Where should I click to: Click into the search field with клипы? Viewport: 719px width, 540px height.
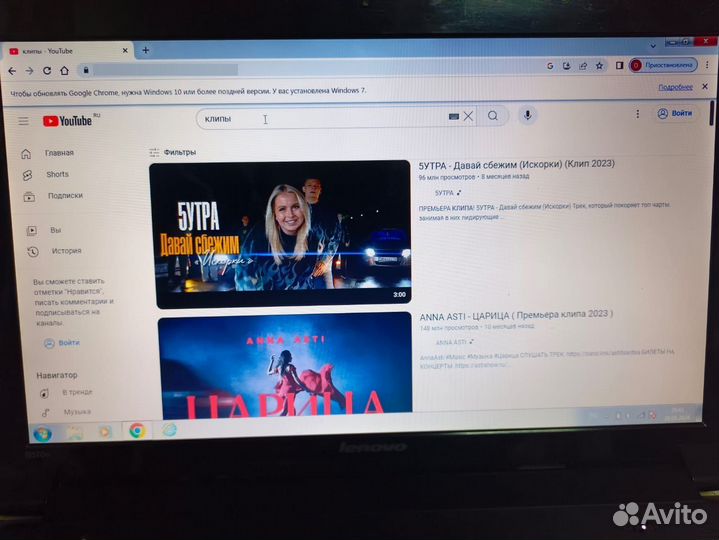tap(320, 118)
